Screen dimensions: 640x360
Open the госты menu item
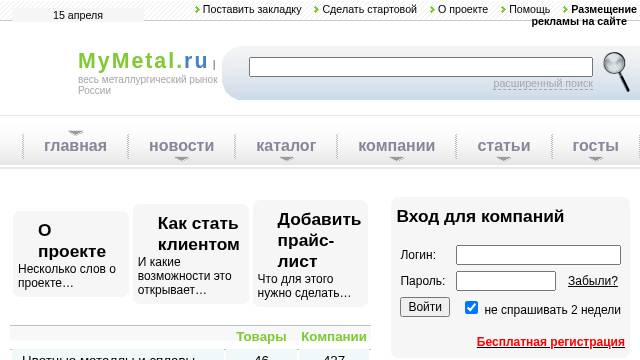click(596, 146)
